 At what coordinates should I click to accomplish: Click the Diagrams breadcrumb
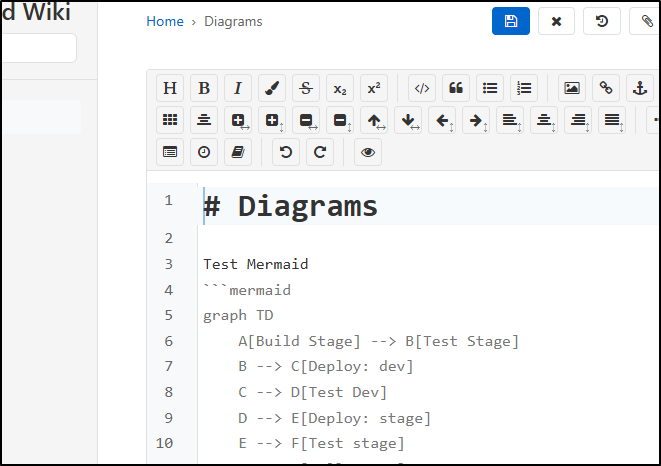tap(233, 22)
